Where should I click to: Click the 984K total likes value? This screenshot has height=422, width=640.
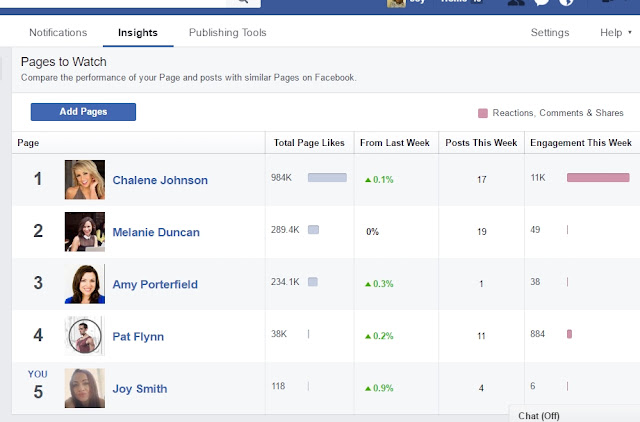pos(281,178)
